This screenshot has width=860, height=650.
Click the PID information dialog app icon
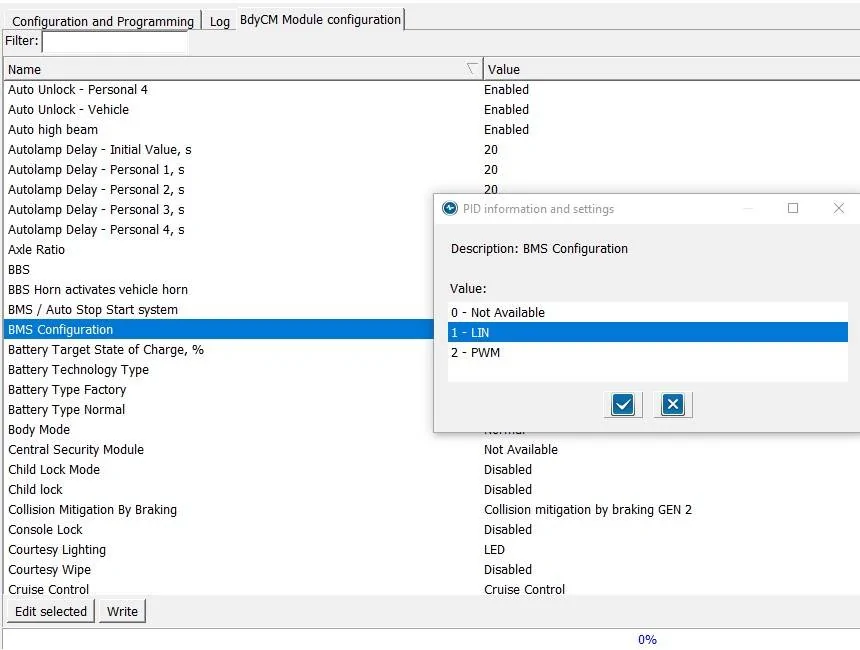(450, 208)
